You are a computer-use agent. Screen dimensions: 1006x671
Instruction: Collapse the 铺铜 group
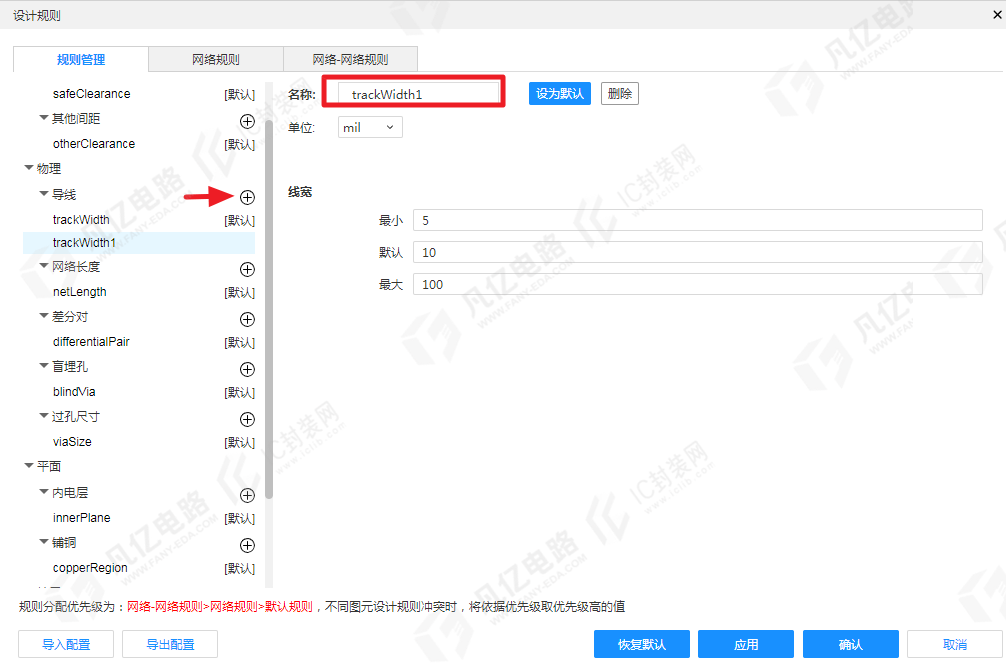click(x=44, y=542)
